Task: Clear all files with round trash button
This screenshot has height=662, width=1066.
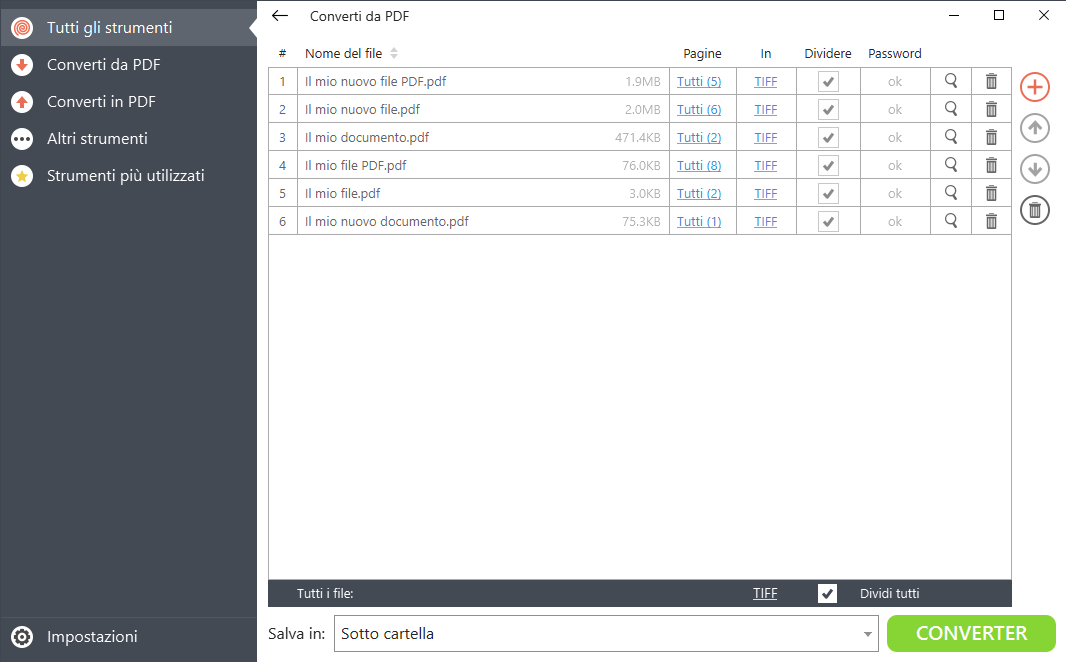Action: point(1035,210)
